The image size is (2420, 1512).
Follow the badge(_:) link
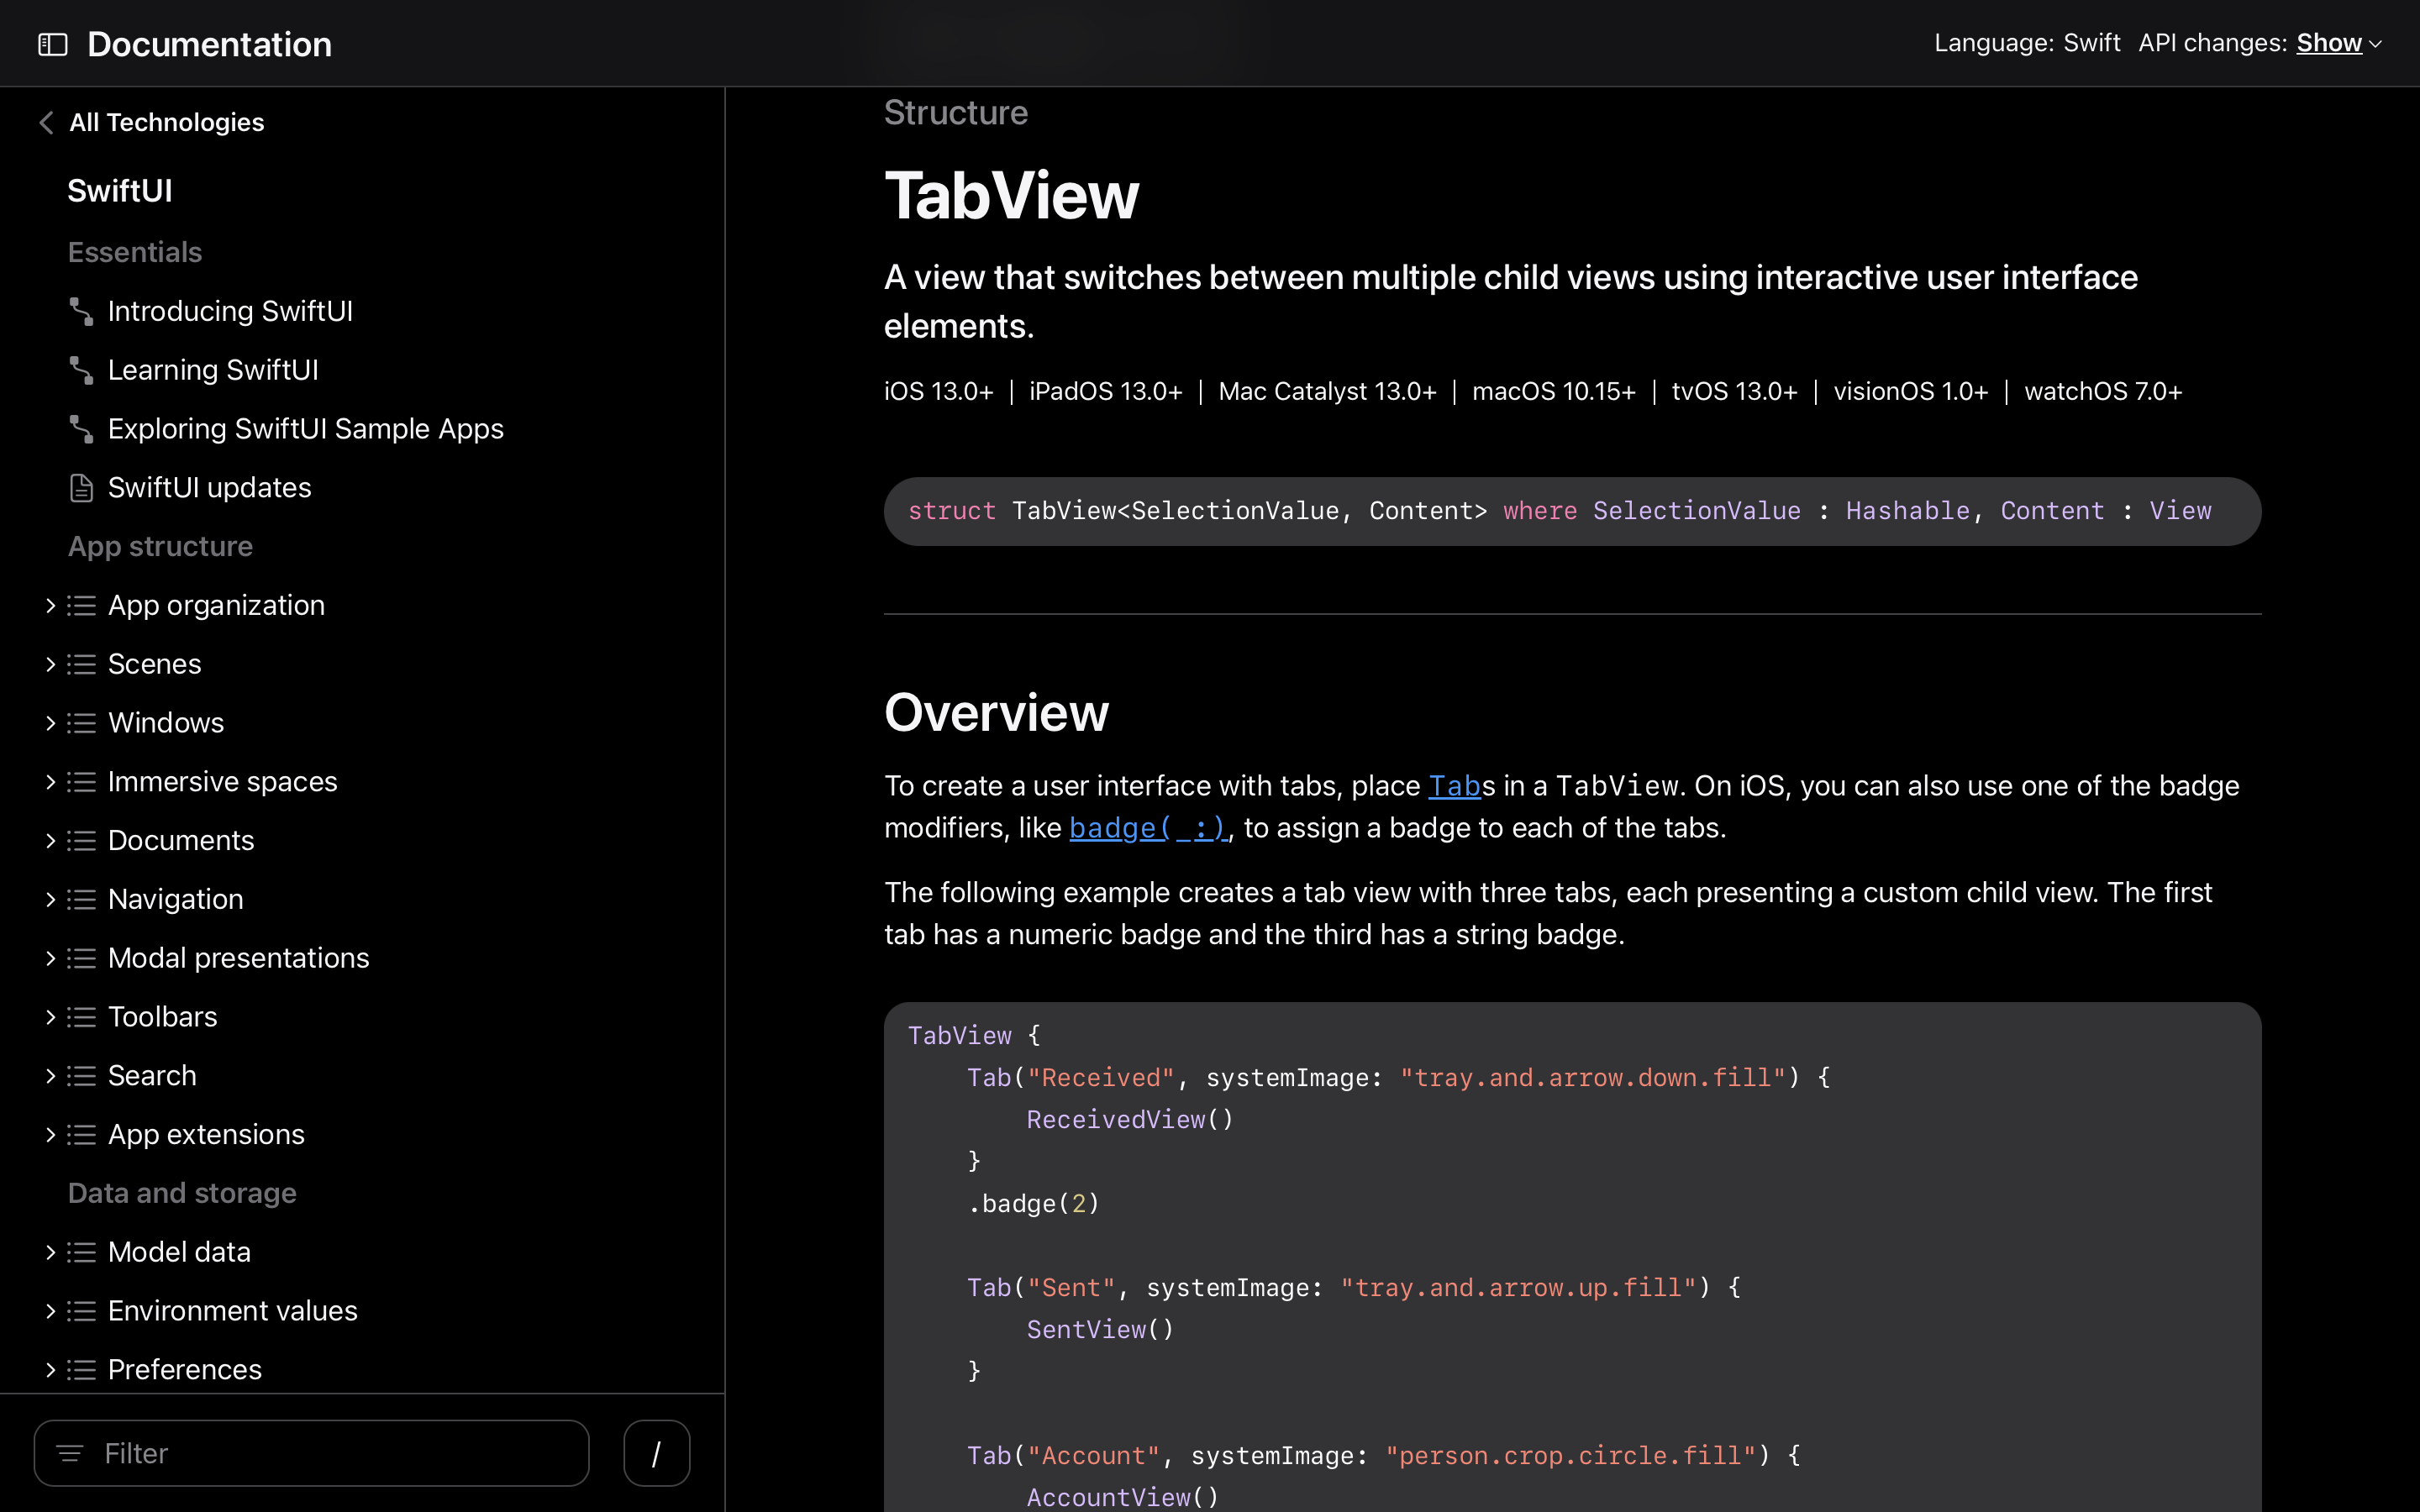[1147, 828]
